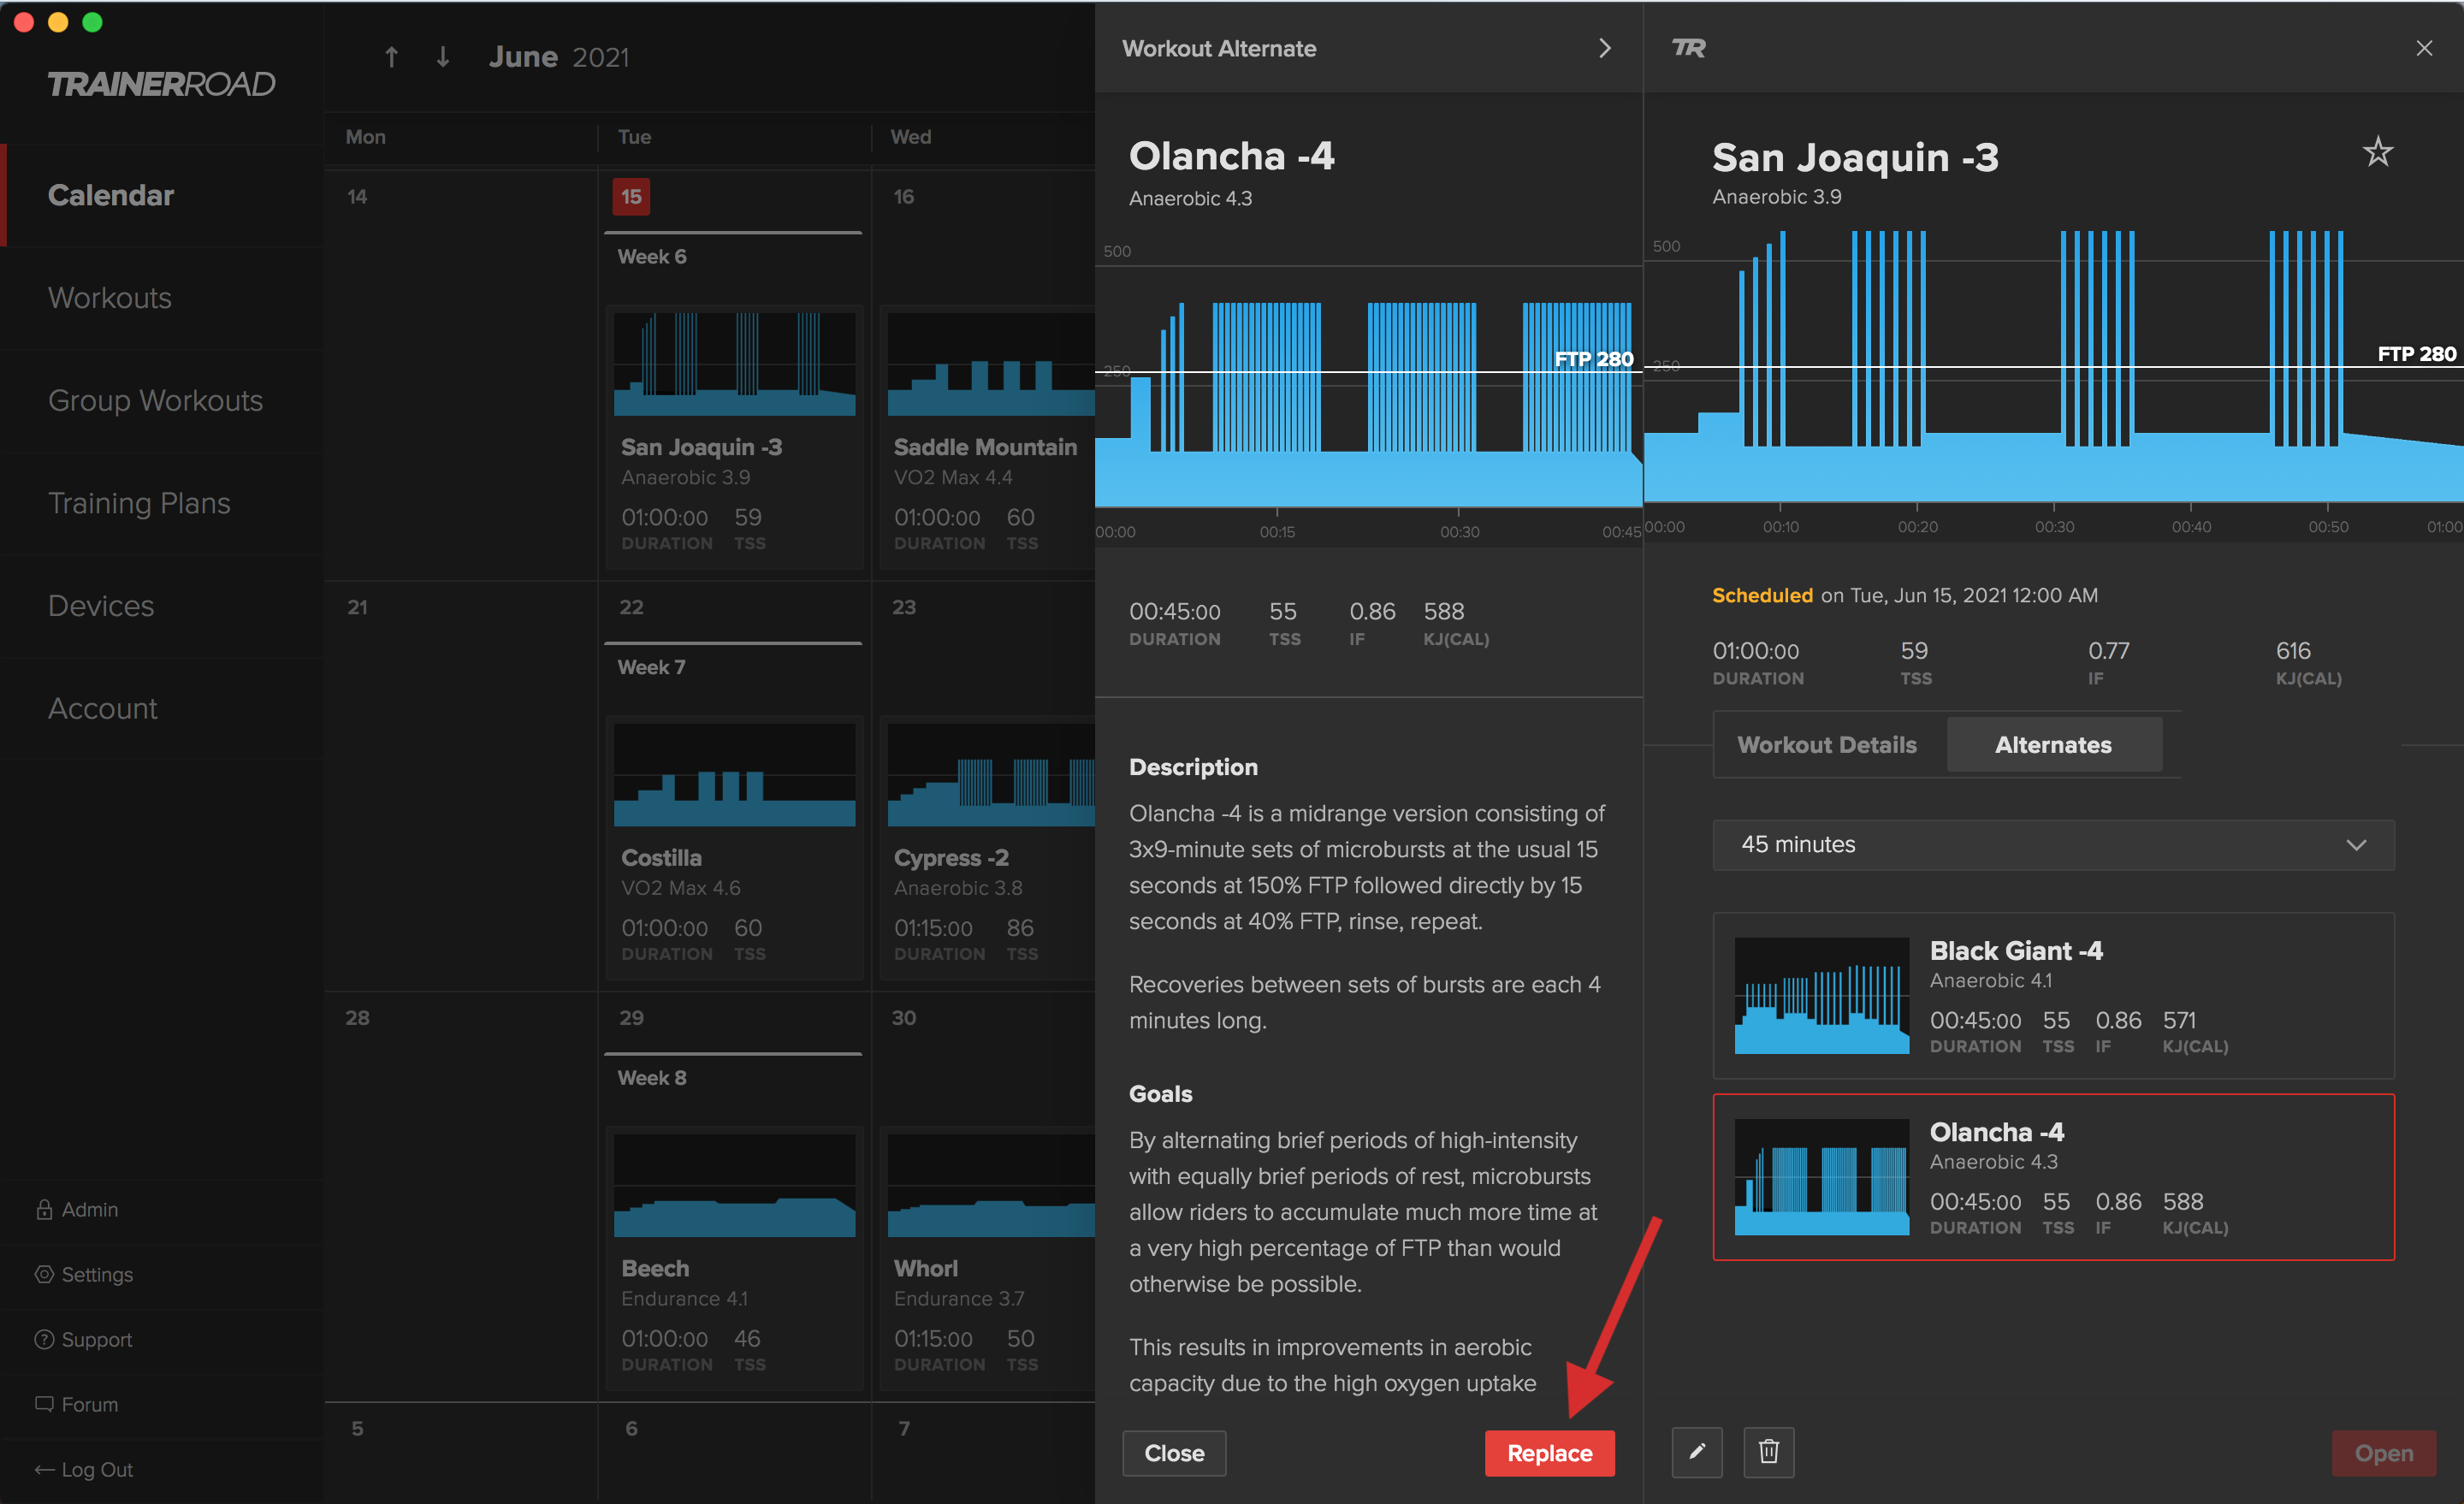Click the Olancha -4 workout thumbnail in the list
Screen dimensions: 2464x1504
tap(1821, 1177)
